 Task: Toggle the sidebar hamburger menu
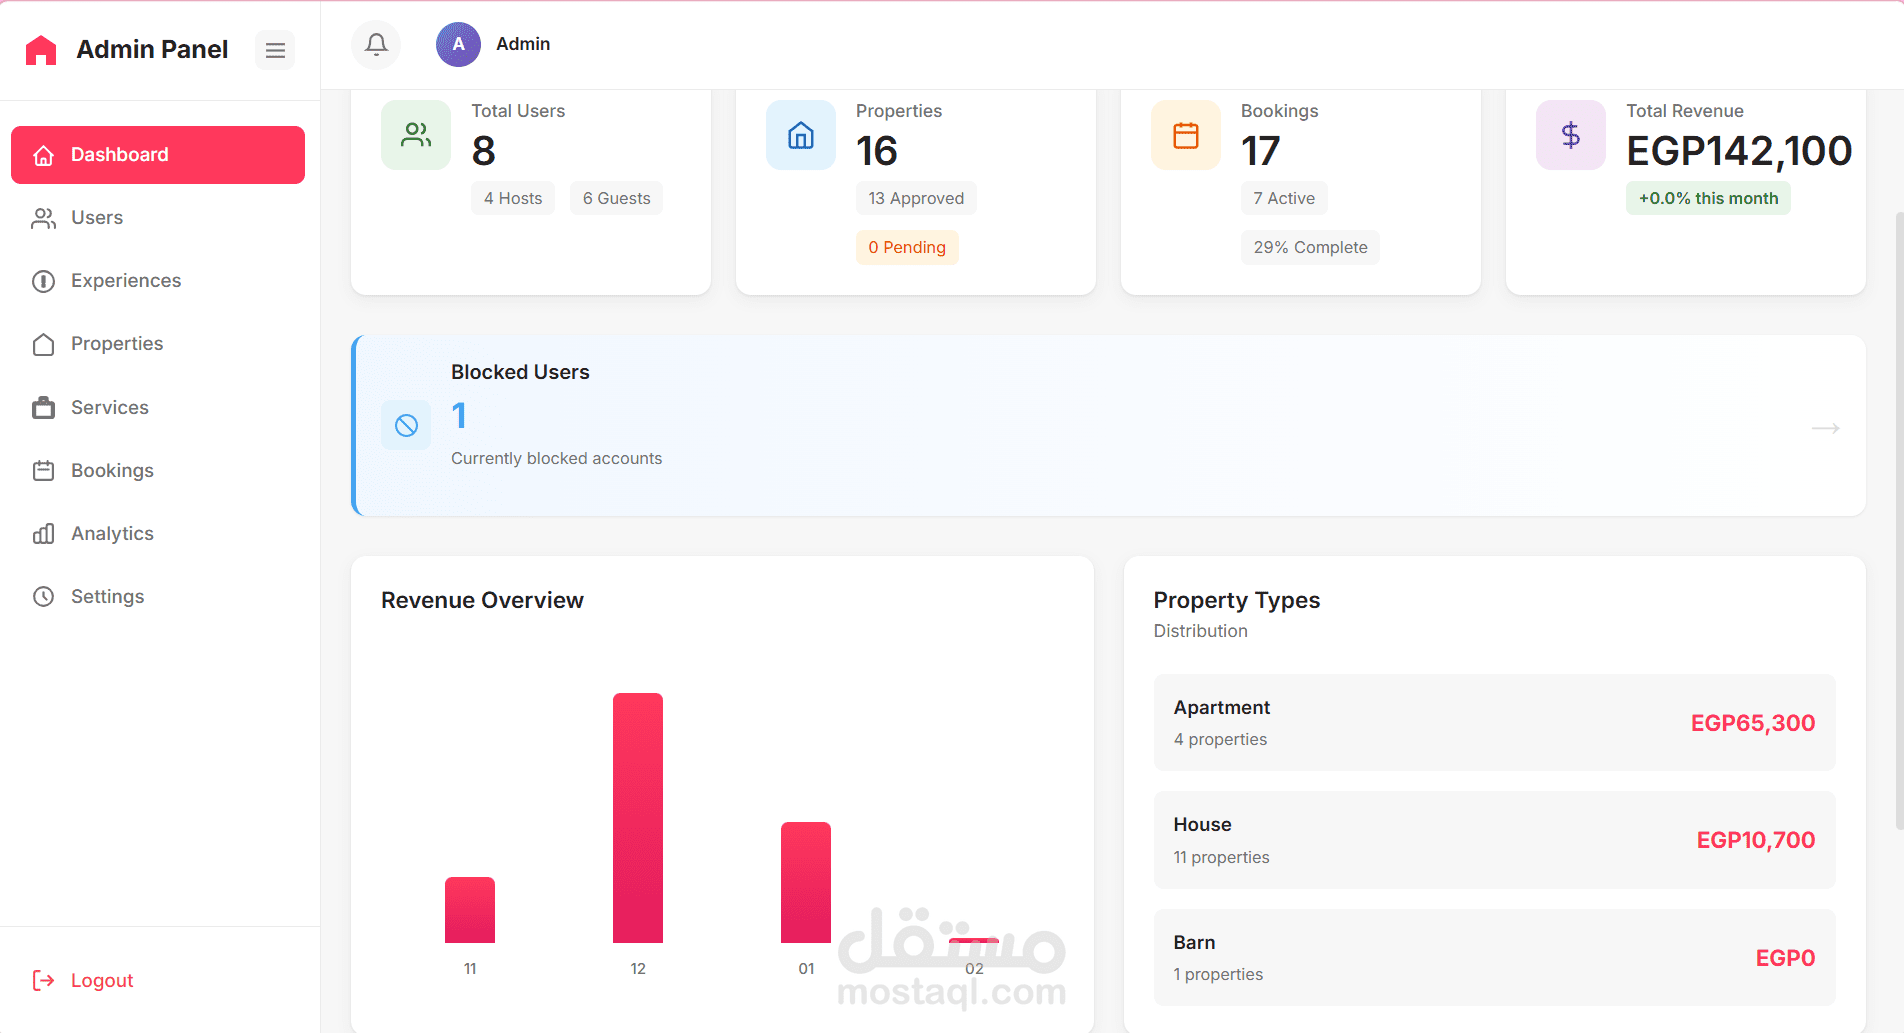[x=275, y=50]
